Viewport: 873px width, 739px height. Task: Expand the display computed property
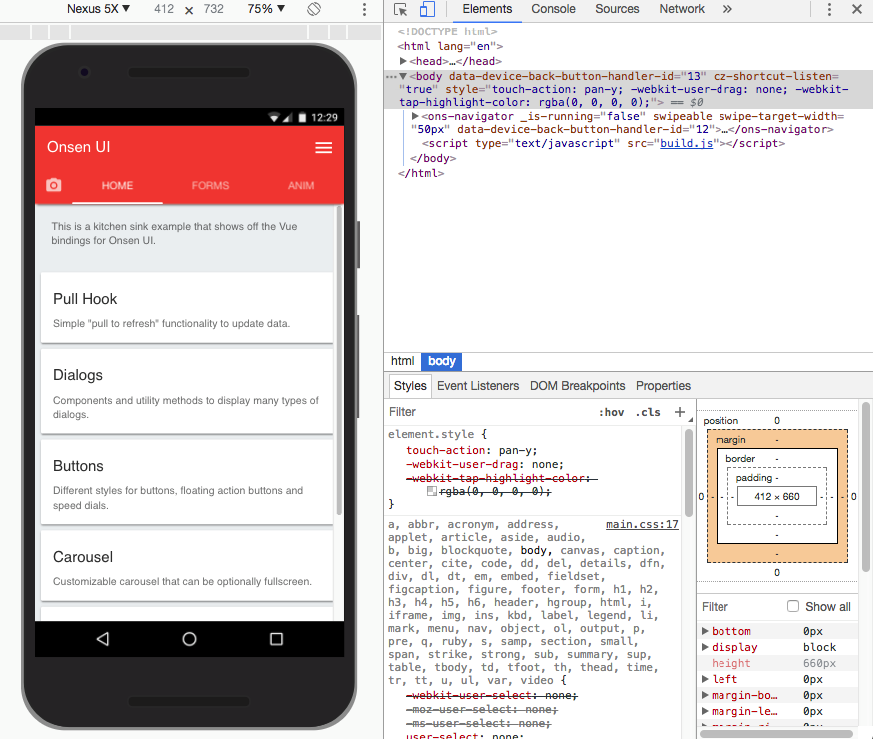pos(705,647)
